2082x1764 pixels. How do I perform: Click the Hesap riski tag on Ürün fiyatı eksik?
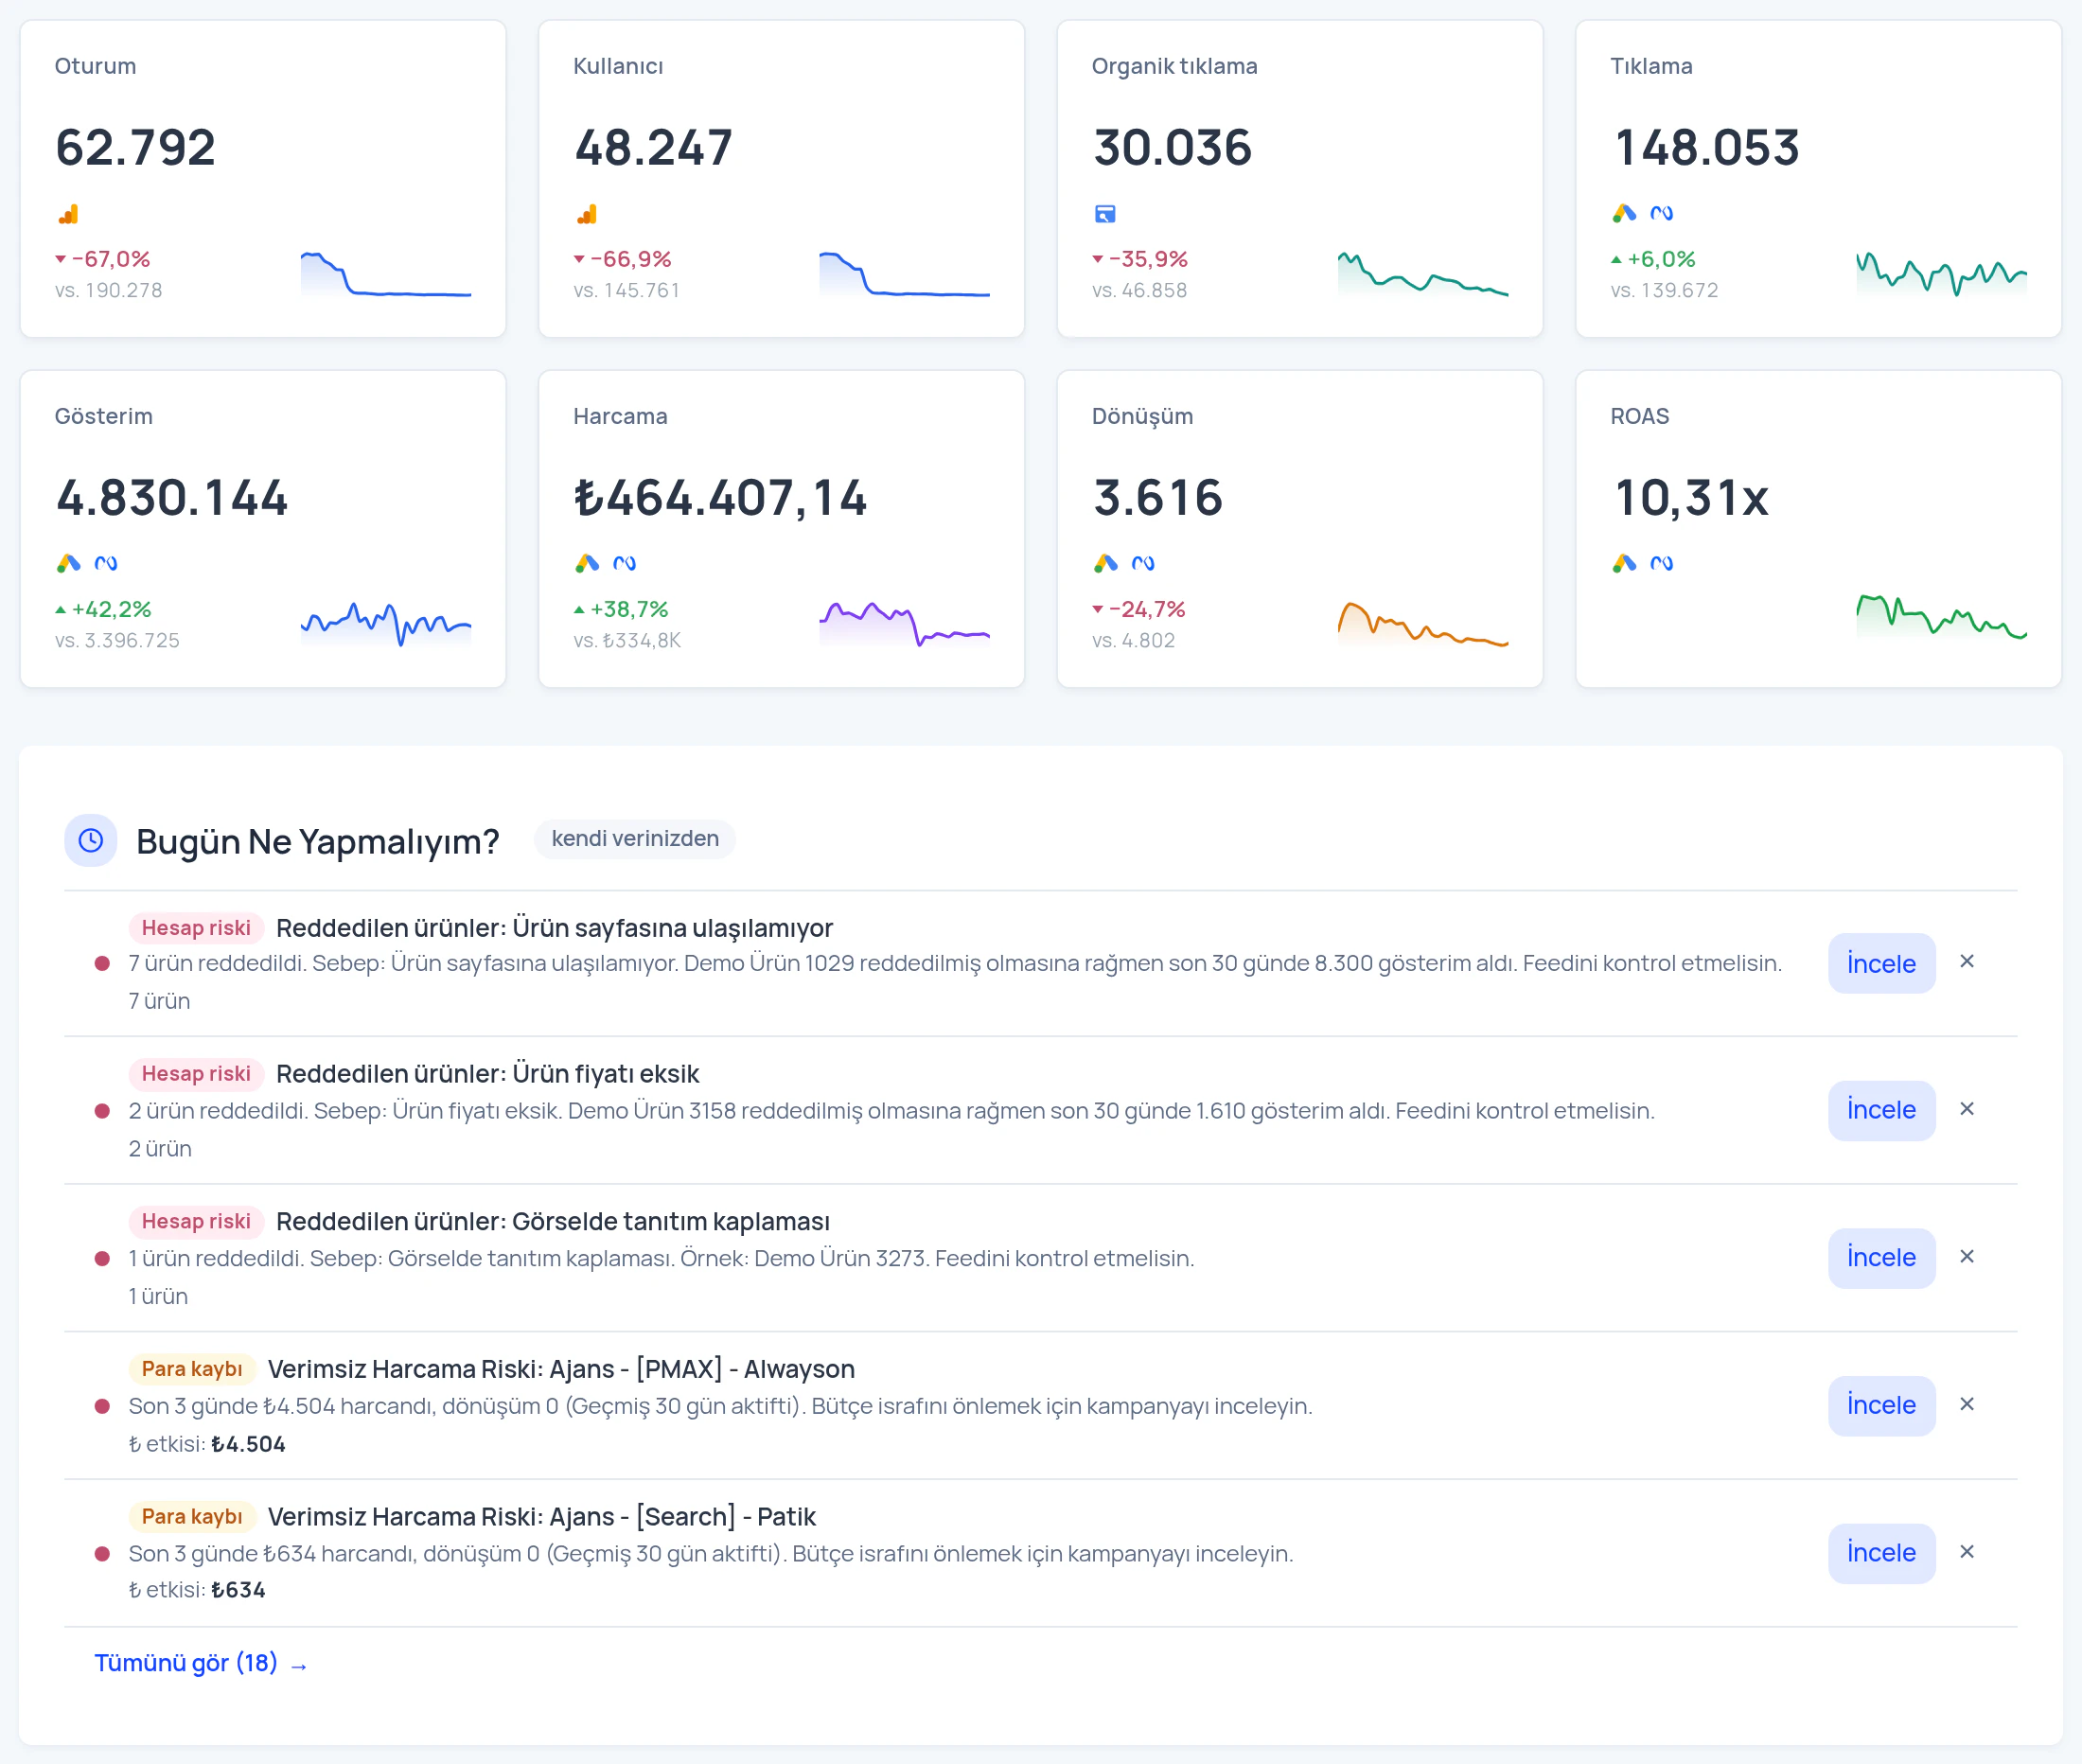196,1074
